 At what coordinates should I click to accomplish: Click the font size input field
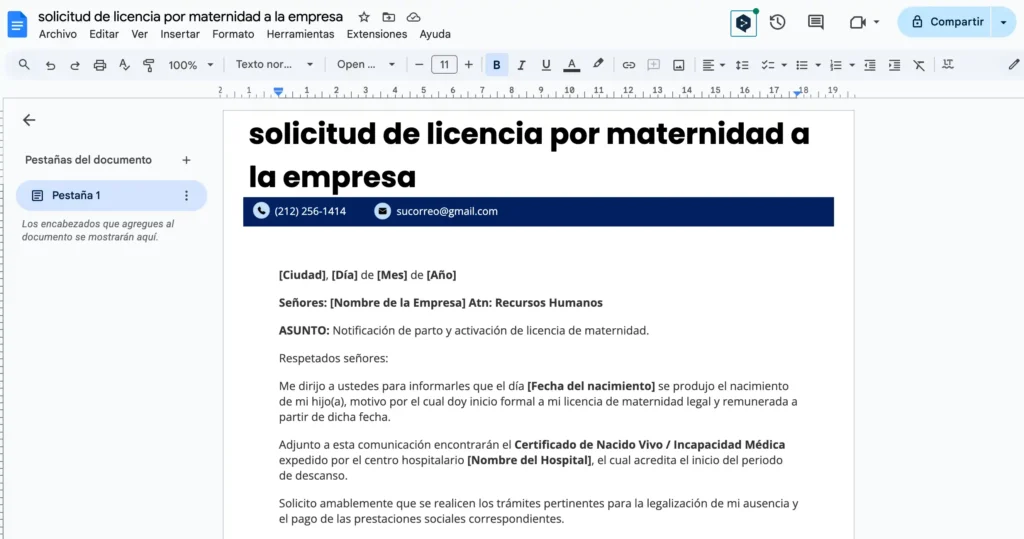pos(444,65)
